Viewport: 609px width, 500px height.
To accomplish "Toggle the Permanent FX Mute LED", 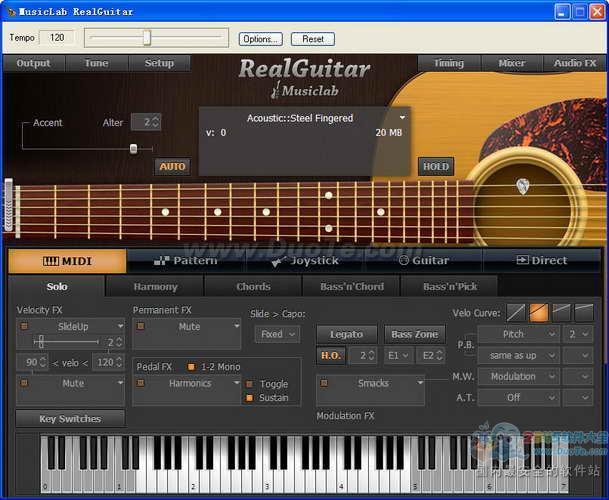I will click(140, 326).
